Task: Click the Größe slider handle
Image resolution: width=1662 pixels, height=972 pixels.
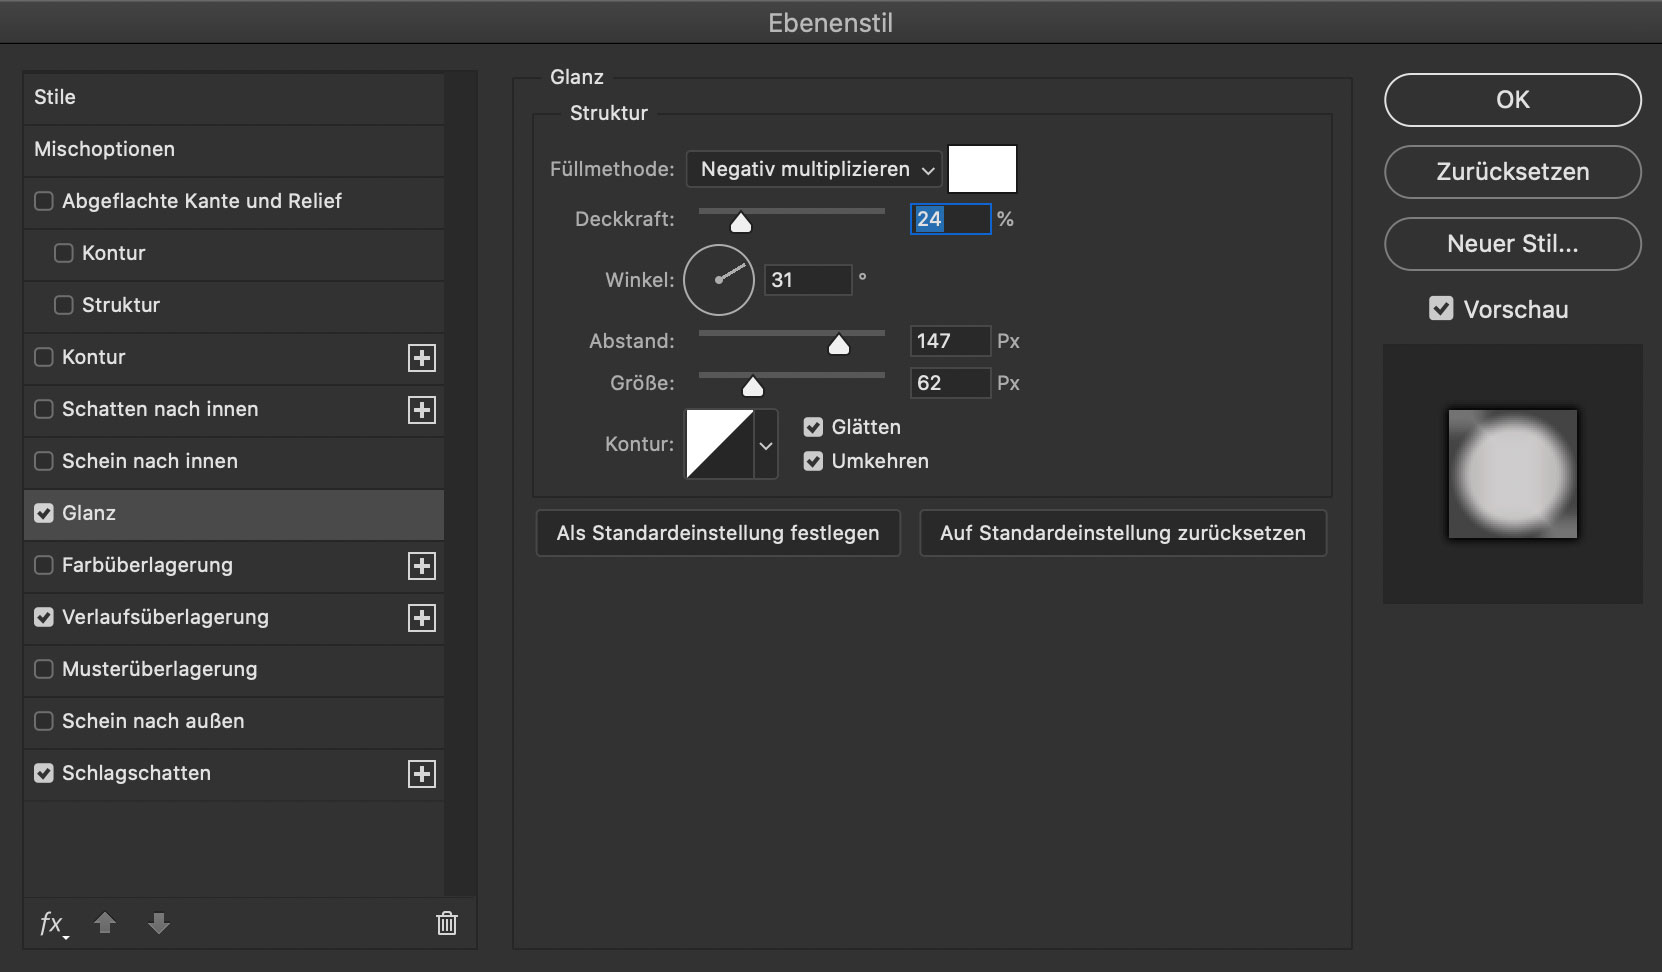Action: (x=753, y=386)
